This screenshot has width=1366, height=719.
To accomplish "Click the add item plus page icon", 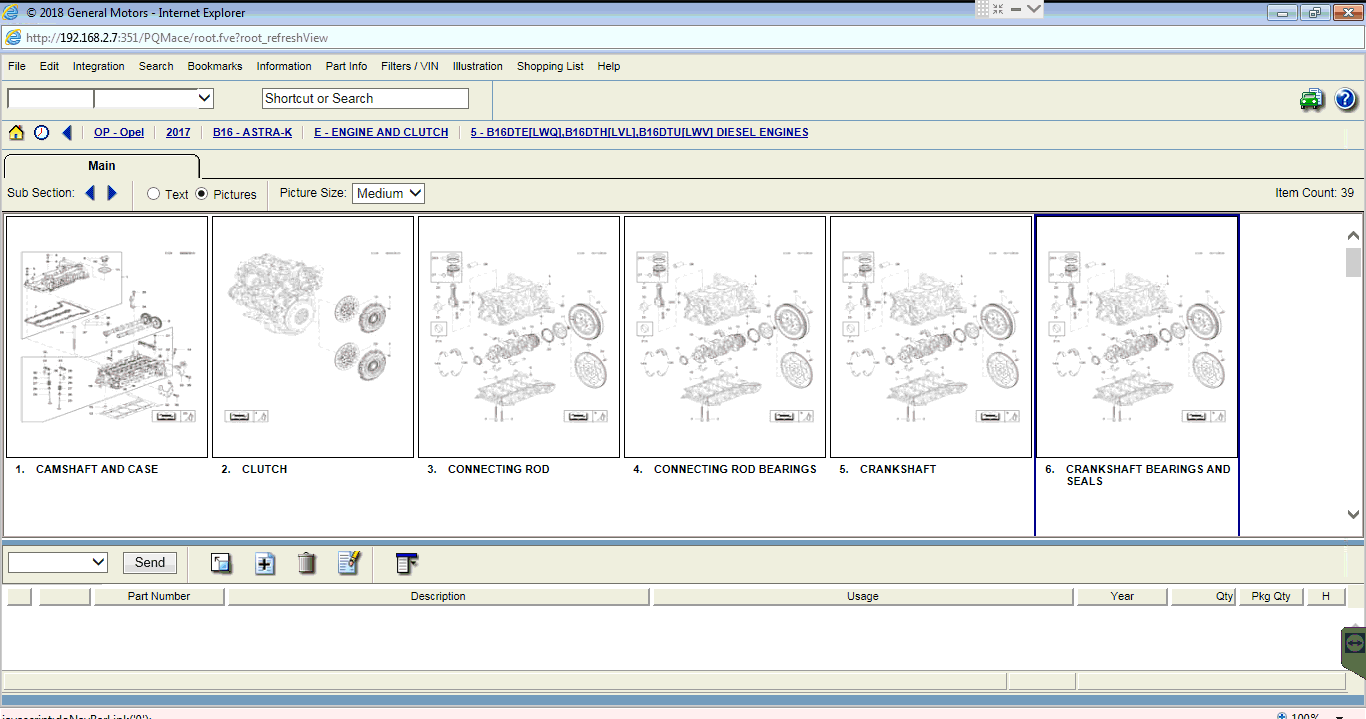I will tap(265, 563).
